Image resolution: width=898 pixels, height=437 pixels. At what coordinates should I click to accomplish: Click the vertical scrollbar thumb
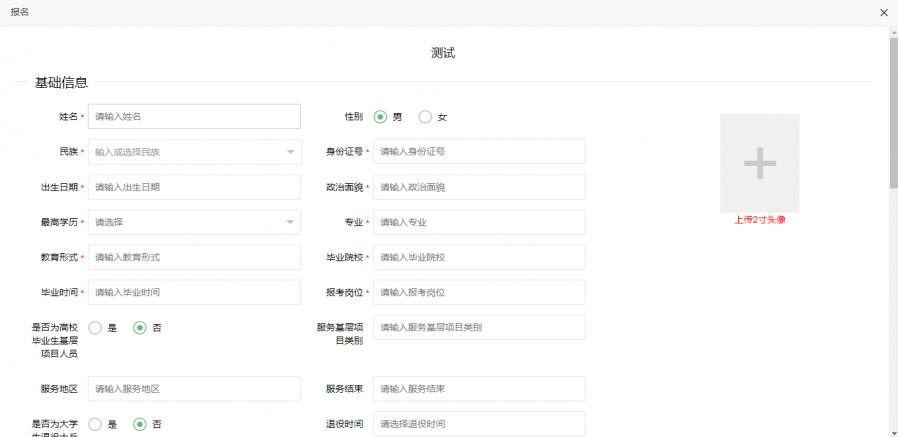tap(893, 112)
